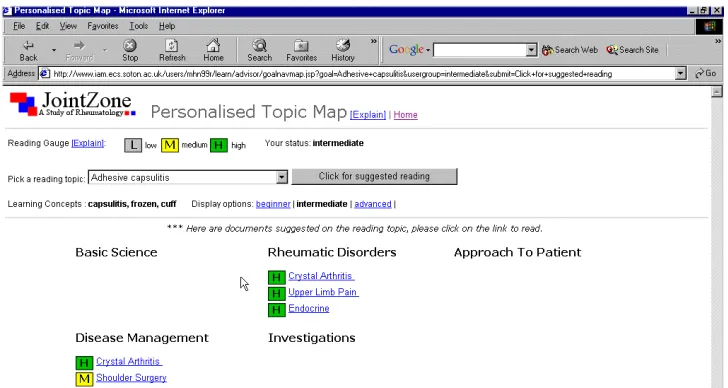Open the View menu
Screen dimensions: 728x388
68,26
